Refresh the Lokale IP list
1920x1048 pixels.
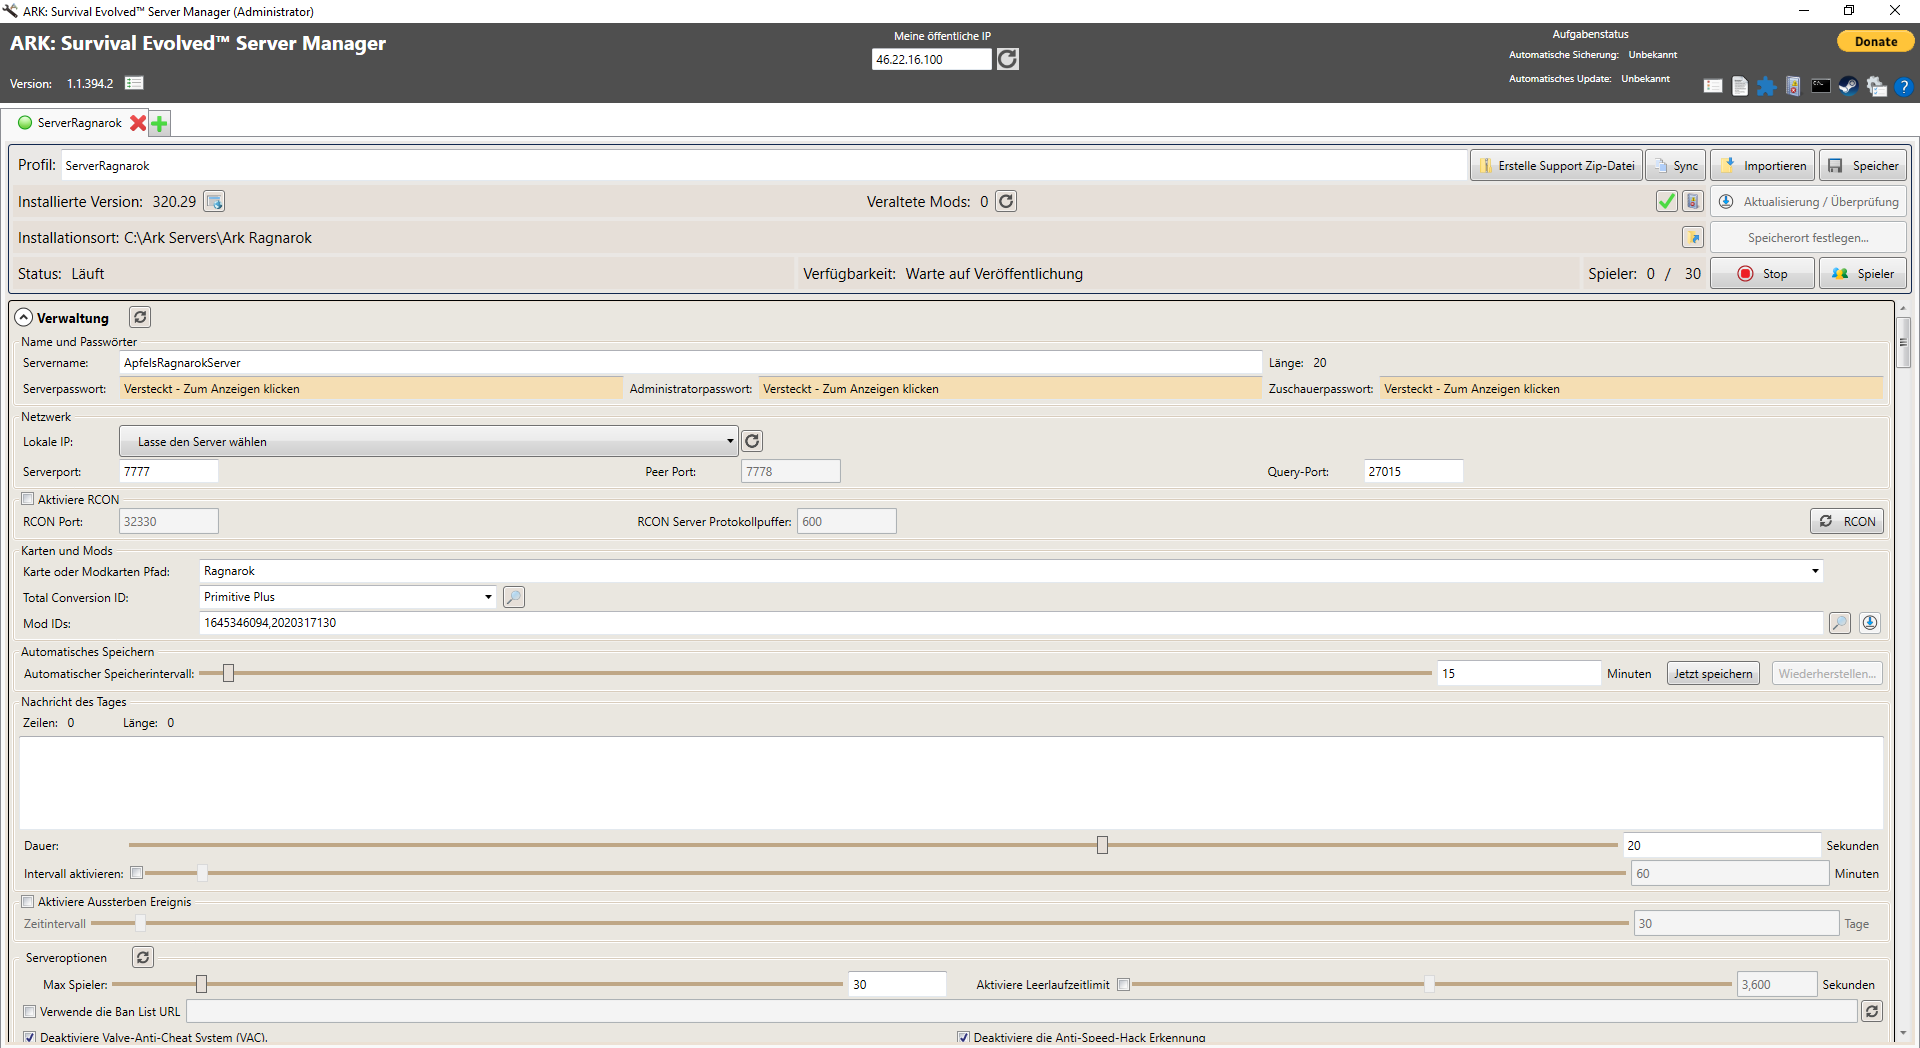(752, 441)
